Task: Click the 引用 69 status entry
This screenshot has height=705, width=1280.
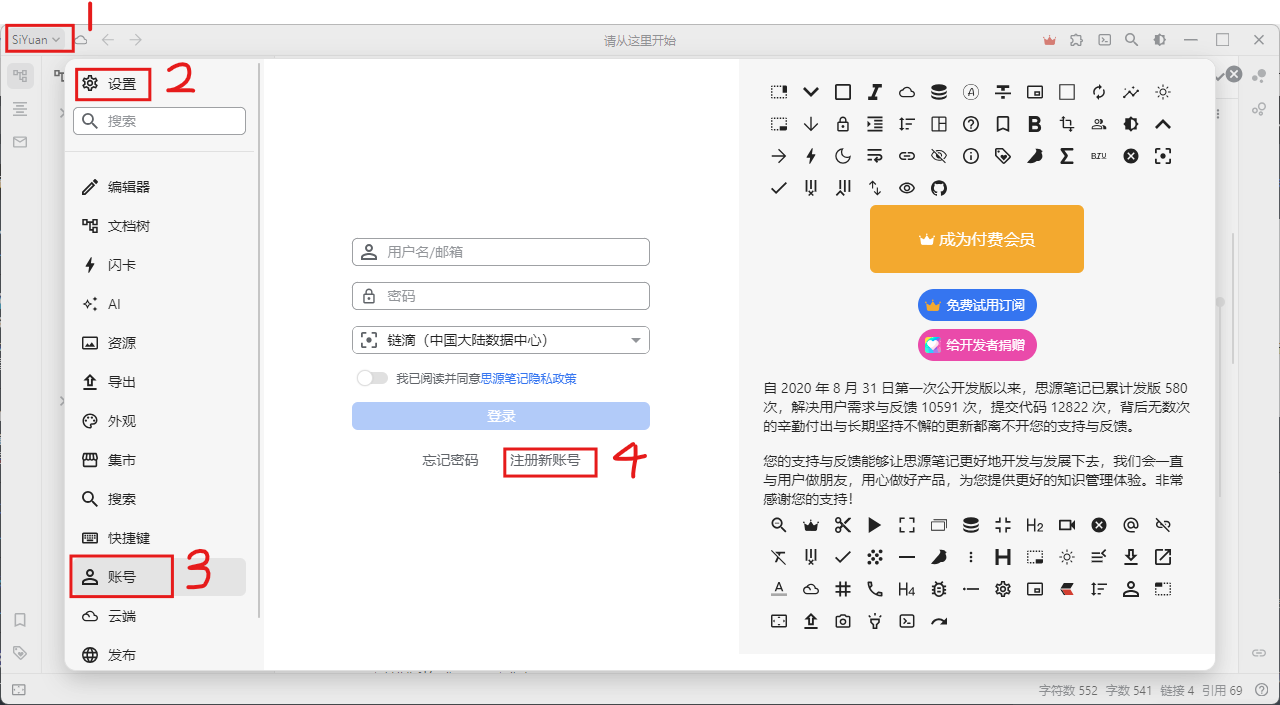Action: [1222, 690]
